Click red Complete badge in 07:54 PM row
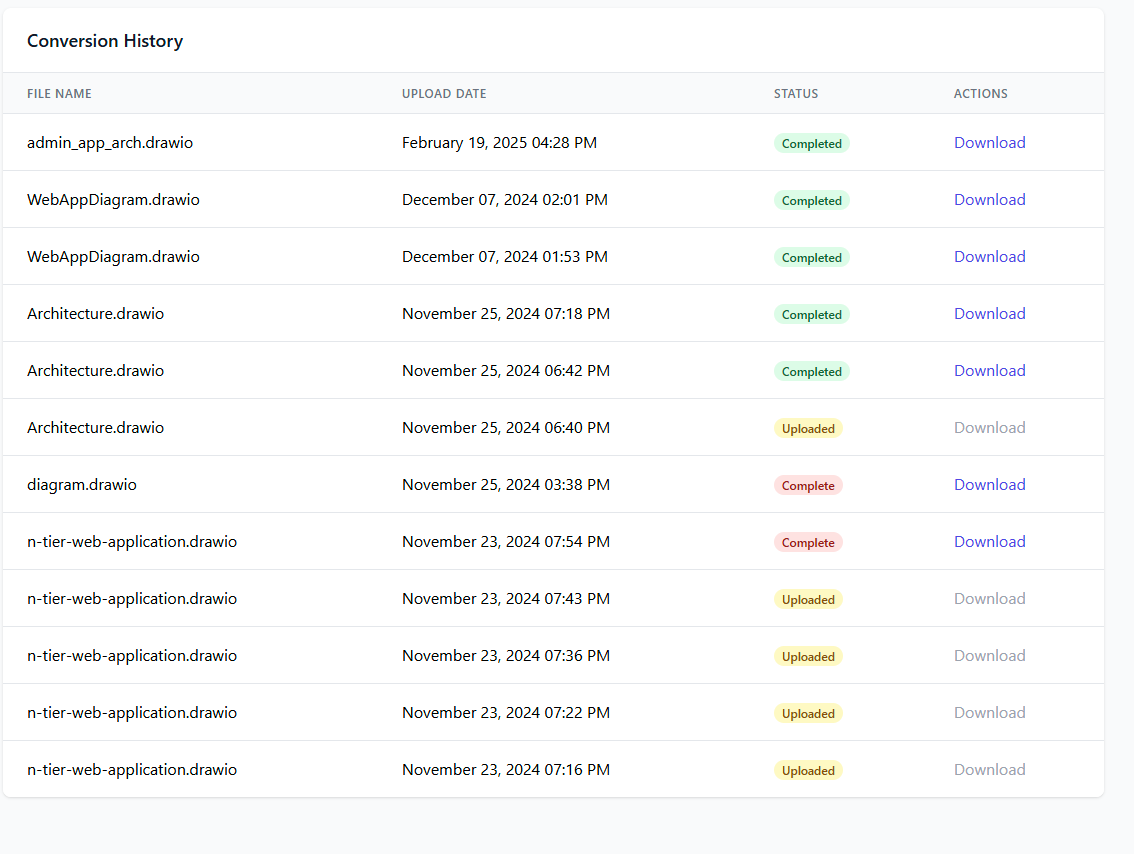 (808, 543)
